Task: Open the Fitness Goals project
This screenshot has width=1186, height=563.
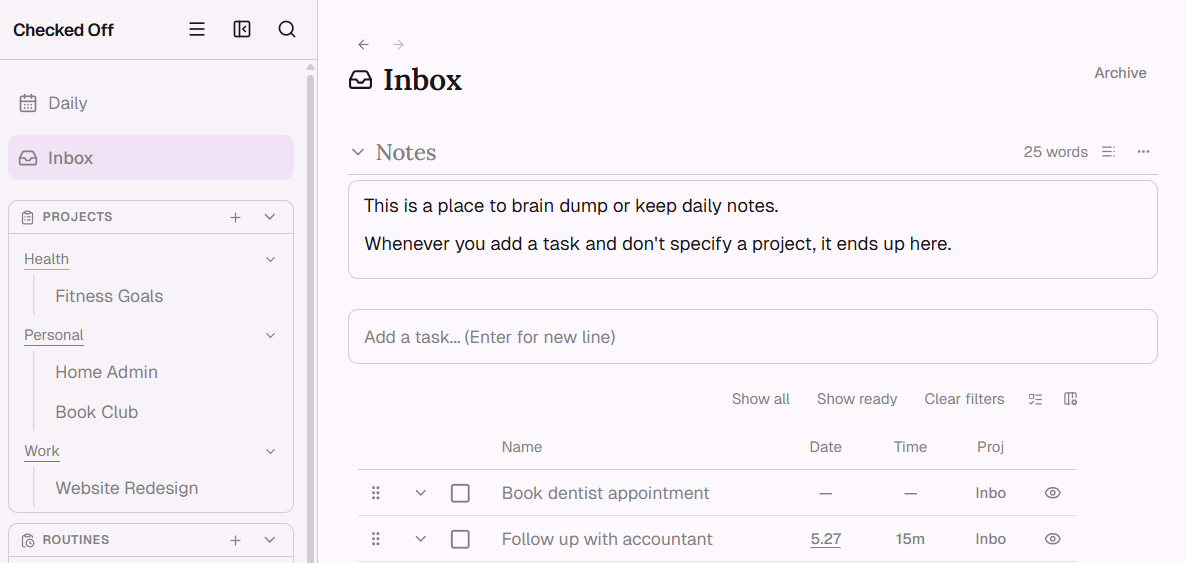Action: [x=109, y=296]
